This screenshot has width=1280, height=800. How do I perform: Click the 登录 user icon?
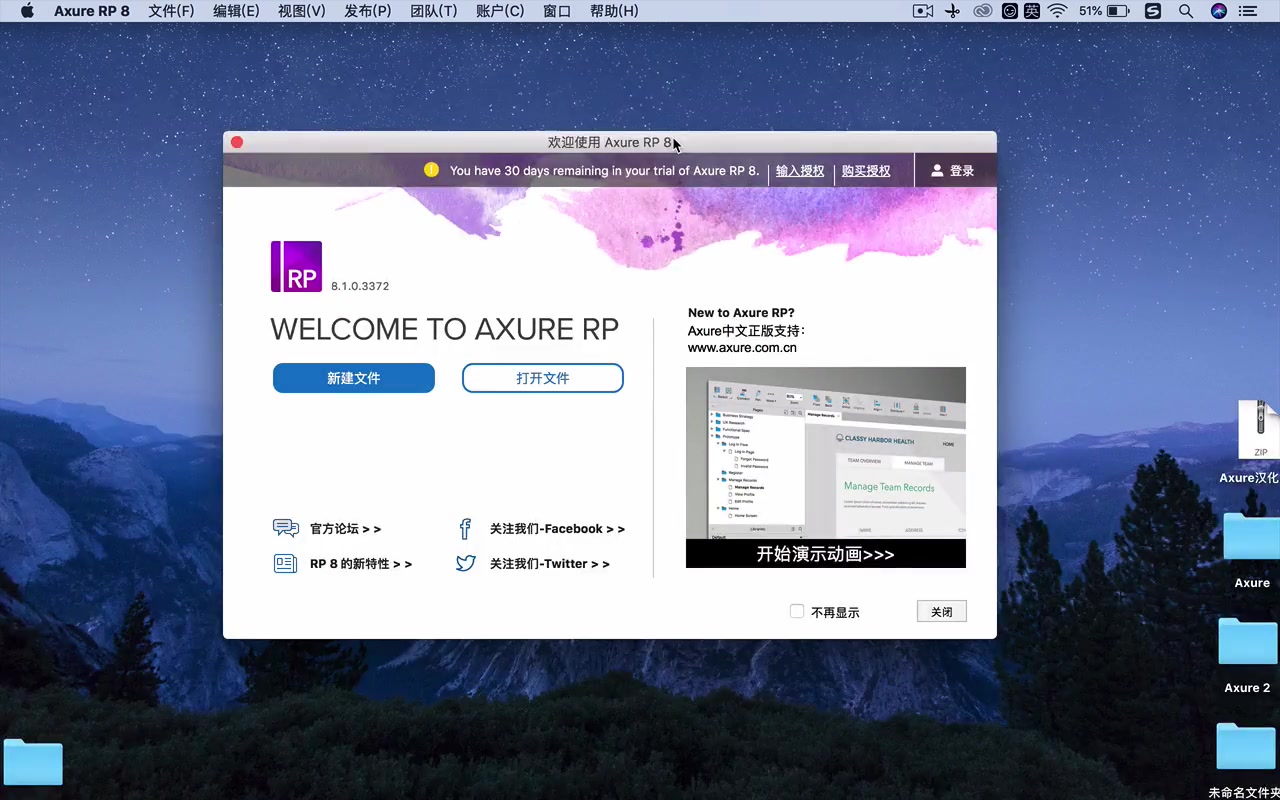tap(937, 171)
